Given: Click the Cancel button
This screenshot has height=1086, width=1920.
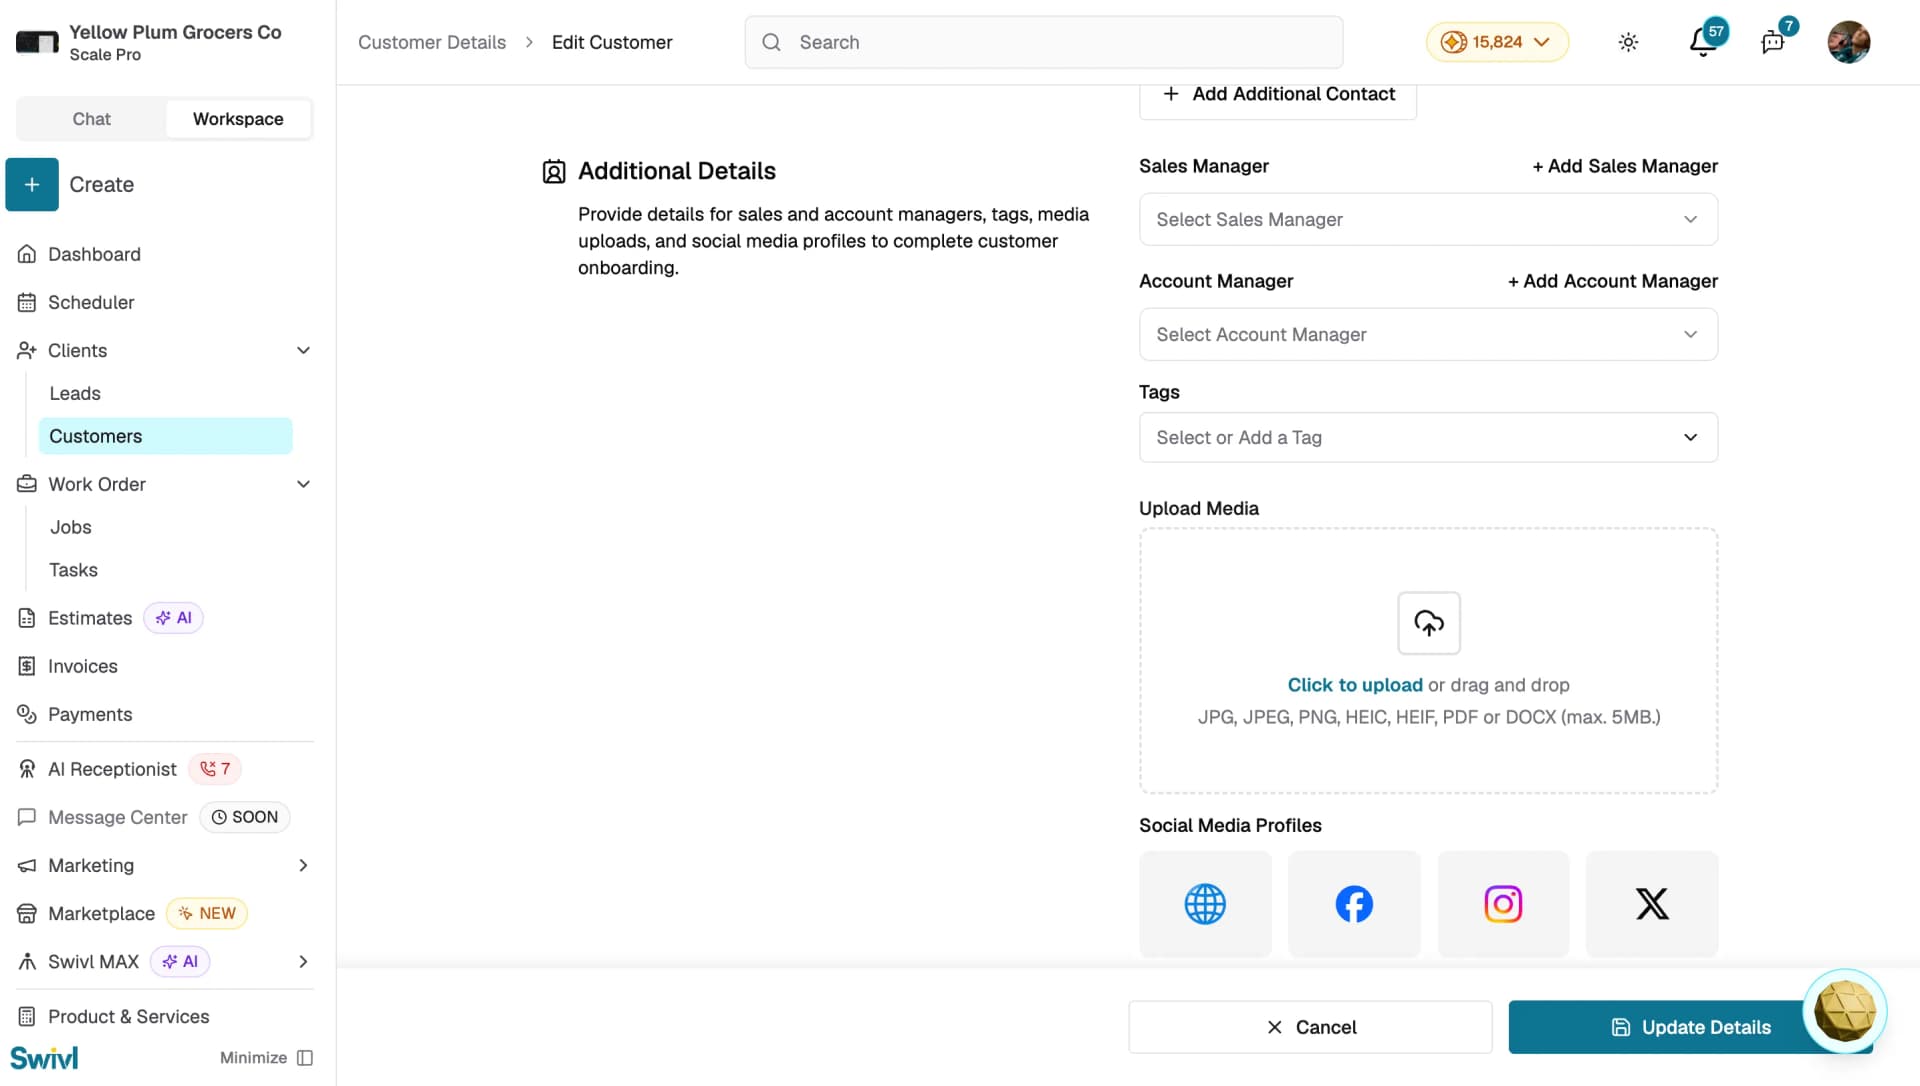Looking at the screenshot, I should pos(1310,1027).
